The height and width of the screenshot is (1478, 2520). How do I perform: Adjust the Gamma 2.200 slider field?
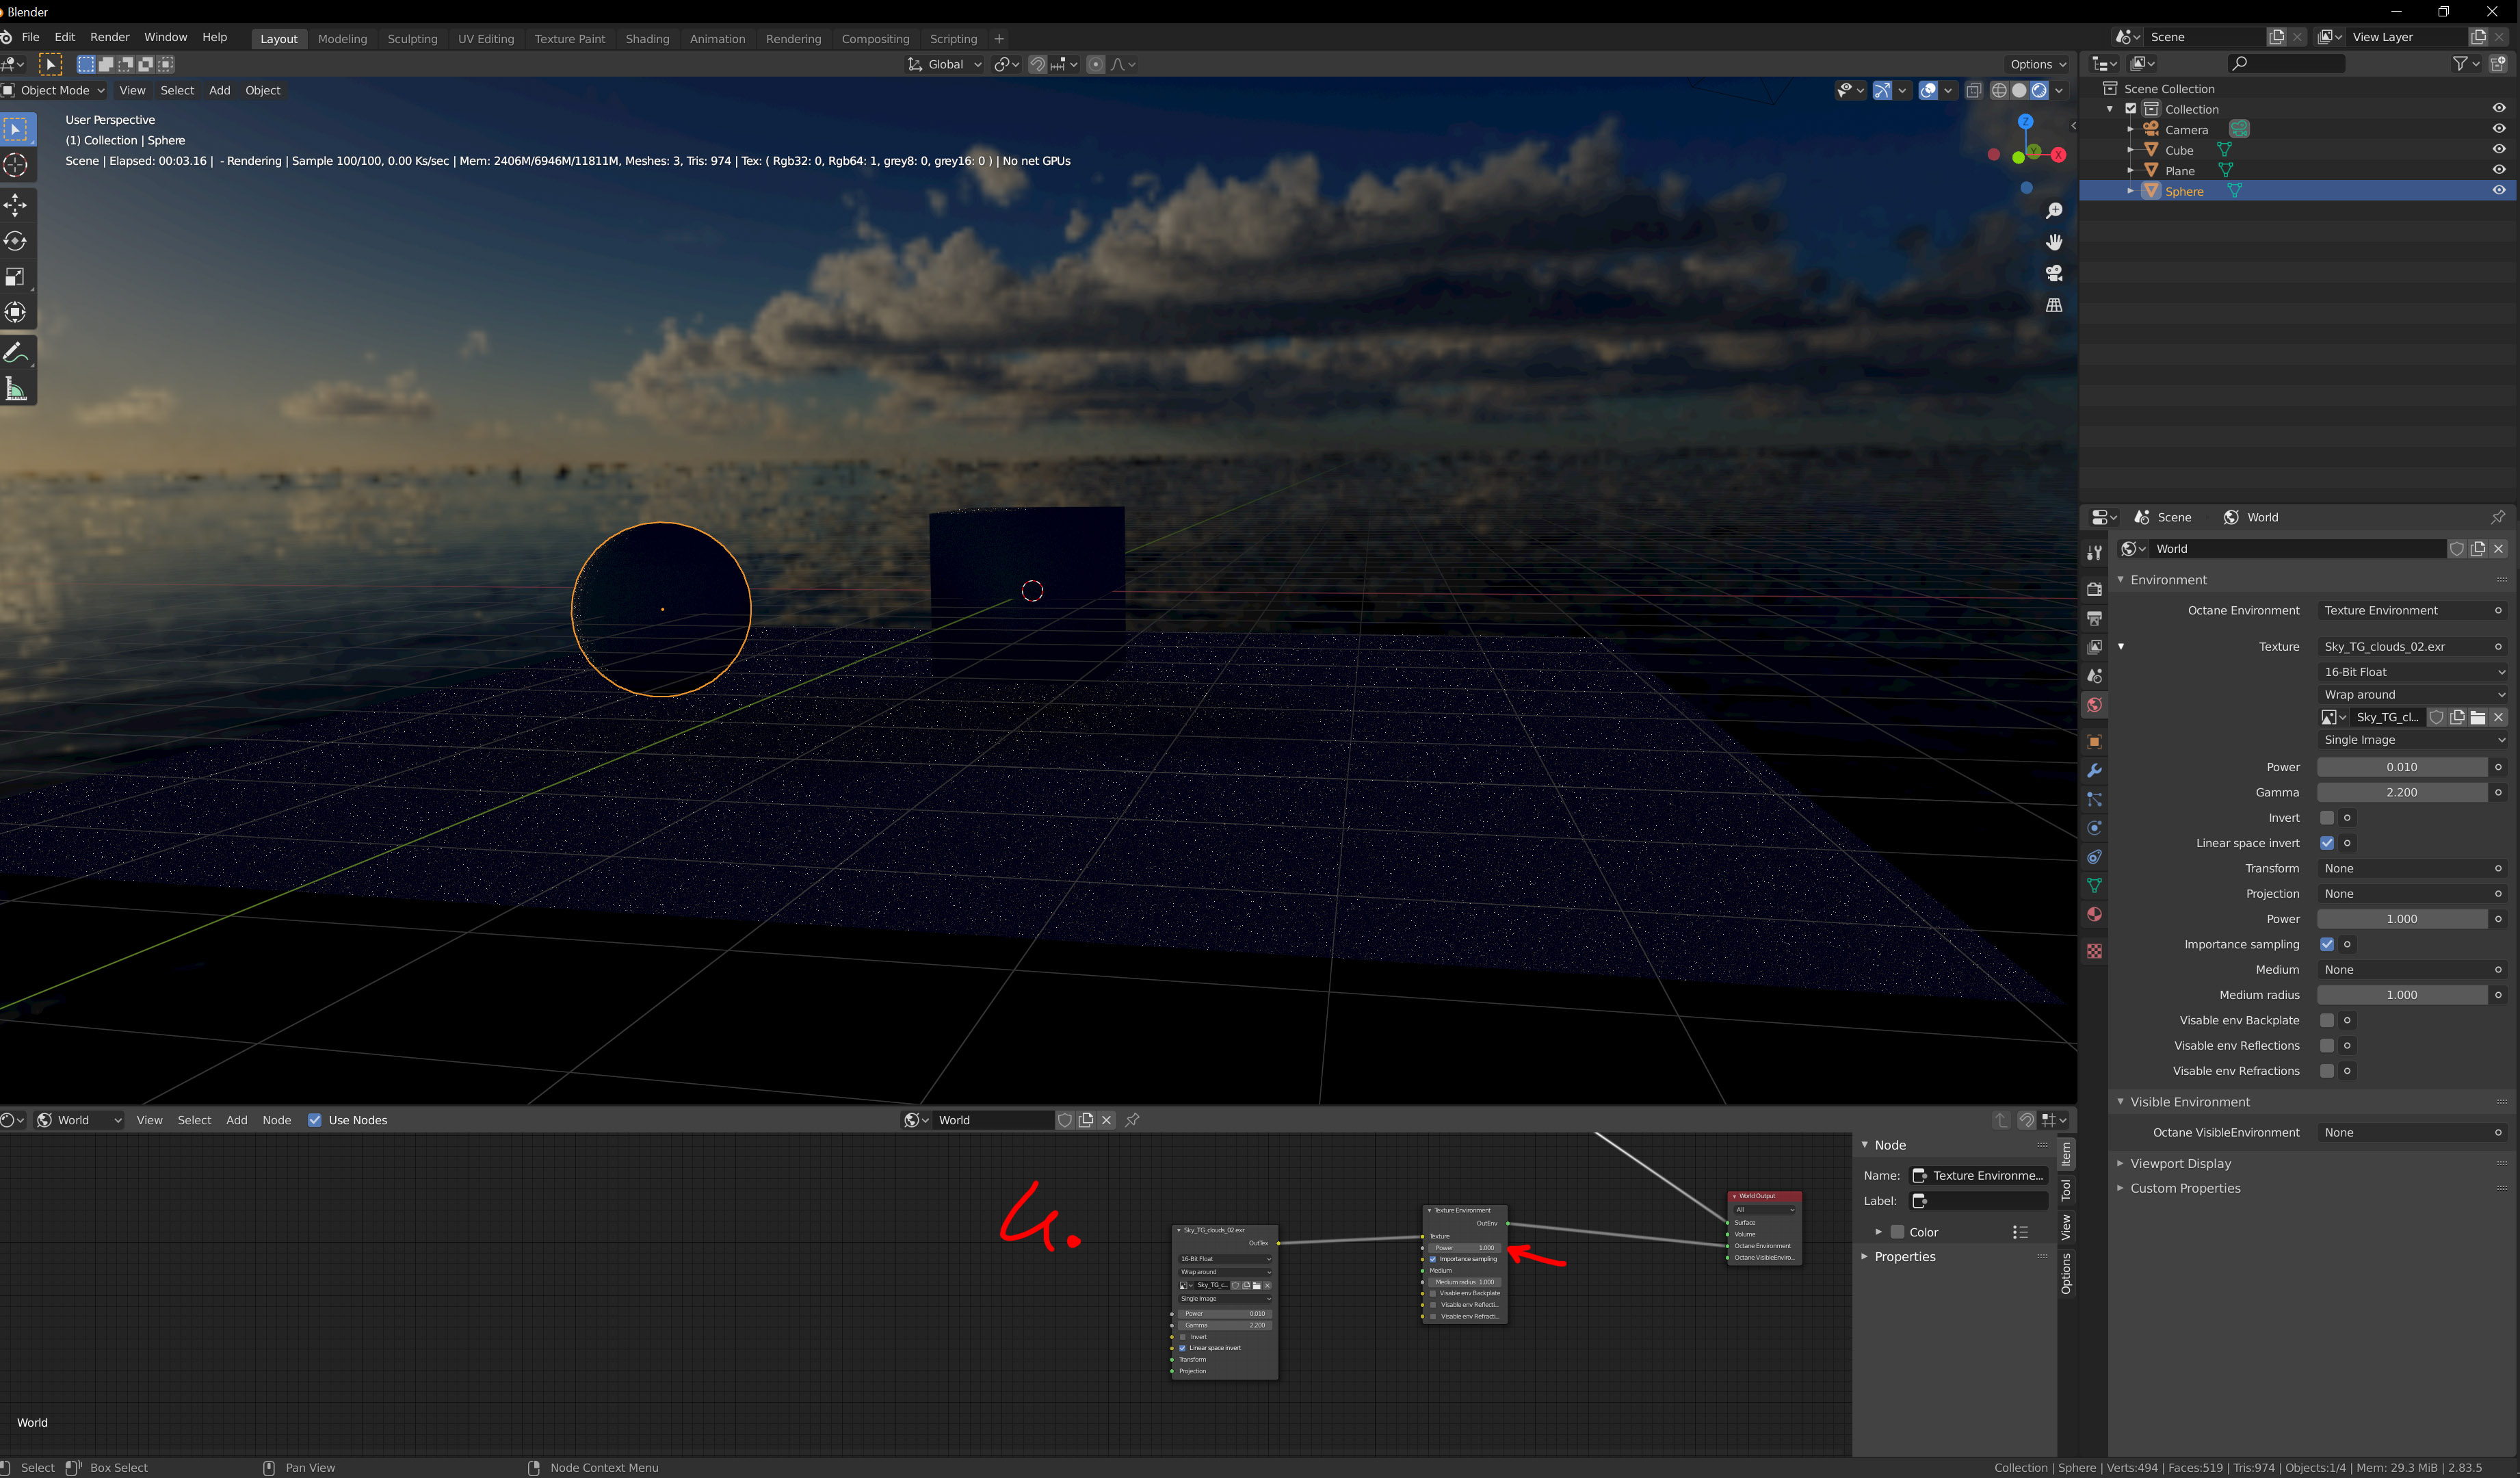coord(2401,792)
